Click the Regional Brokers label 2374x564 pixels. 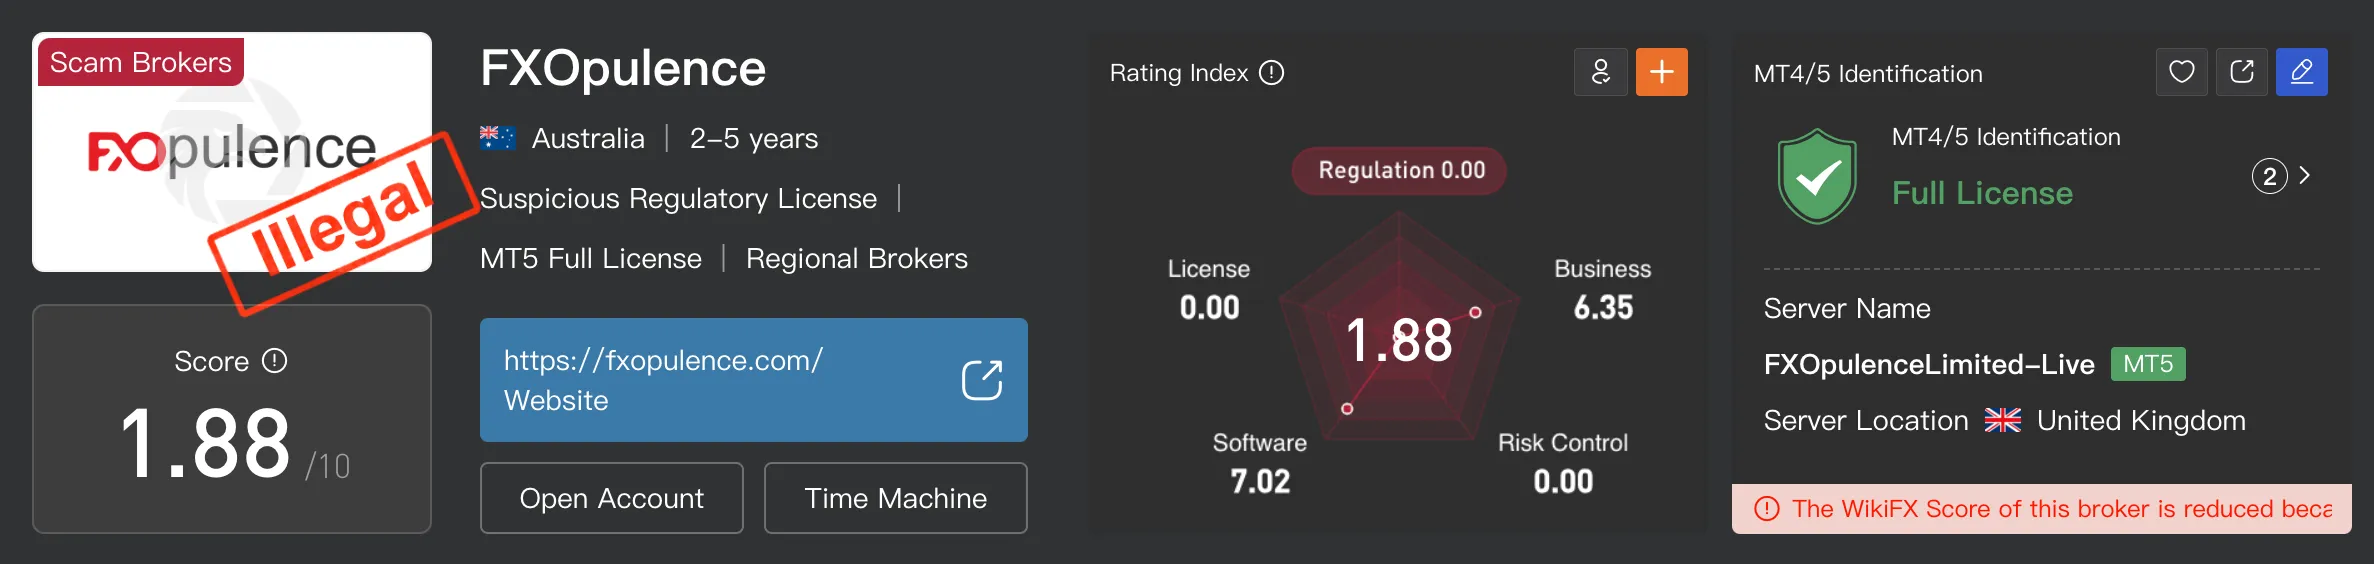tap(857, 258)
